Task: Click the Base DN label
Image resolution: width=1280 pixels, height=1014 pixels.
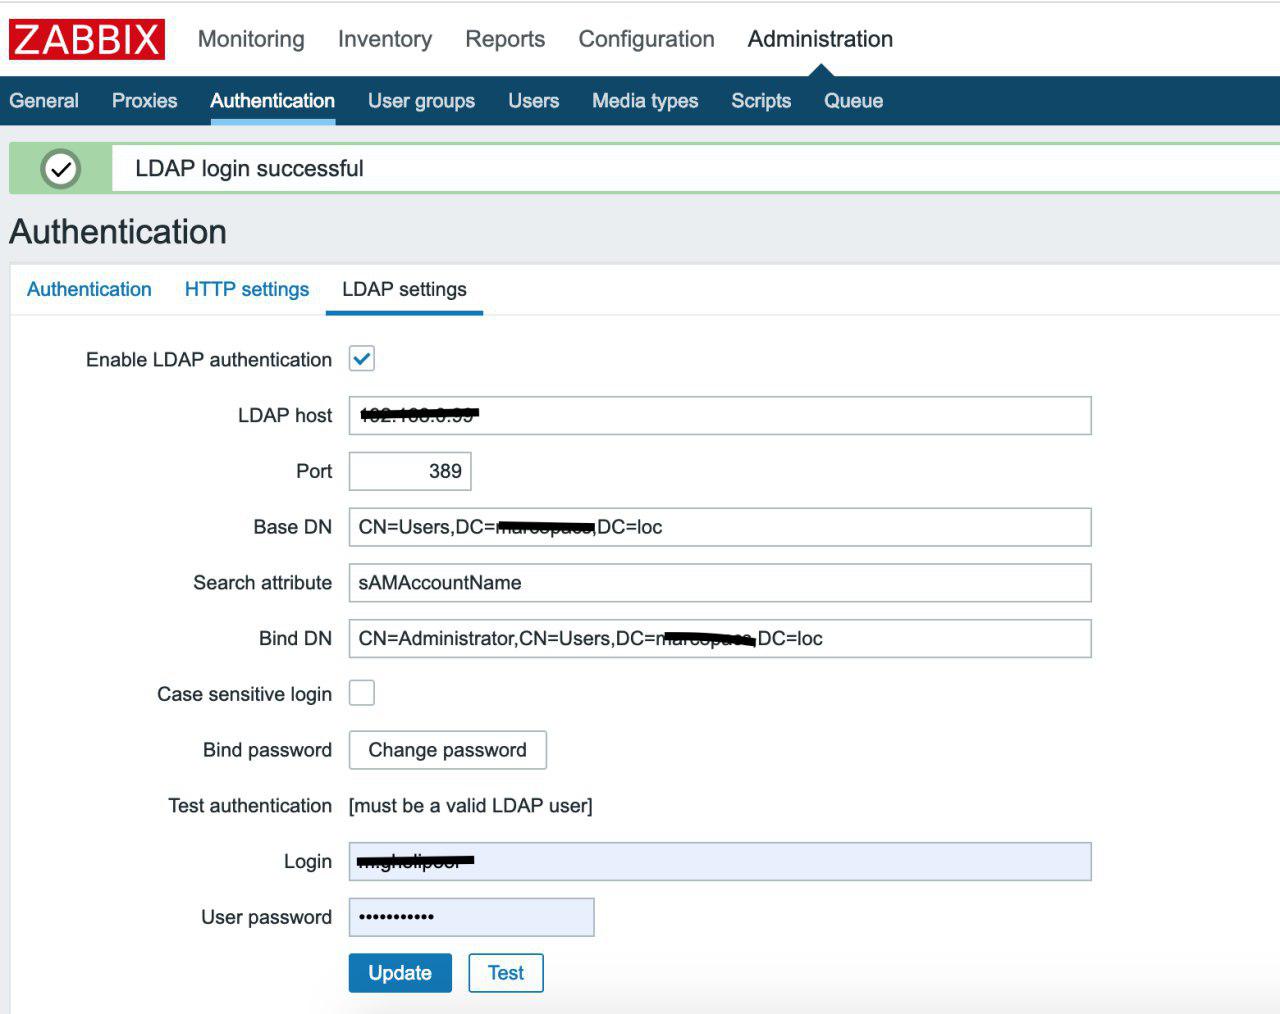Action: click(x=292, y=527)
